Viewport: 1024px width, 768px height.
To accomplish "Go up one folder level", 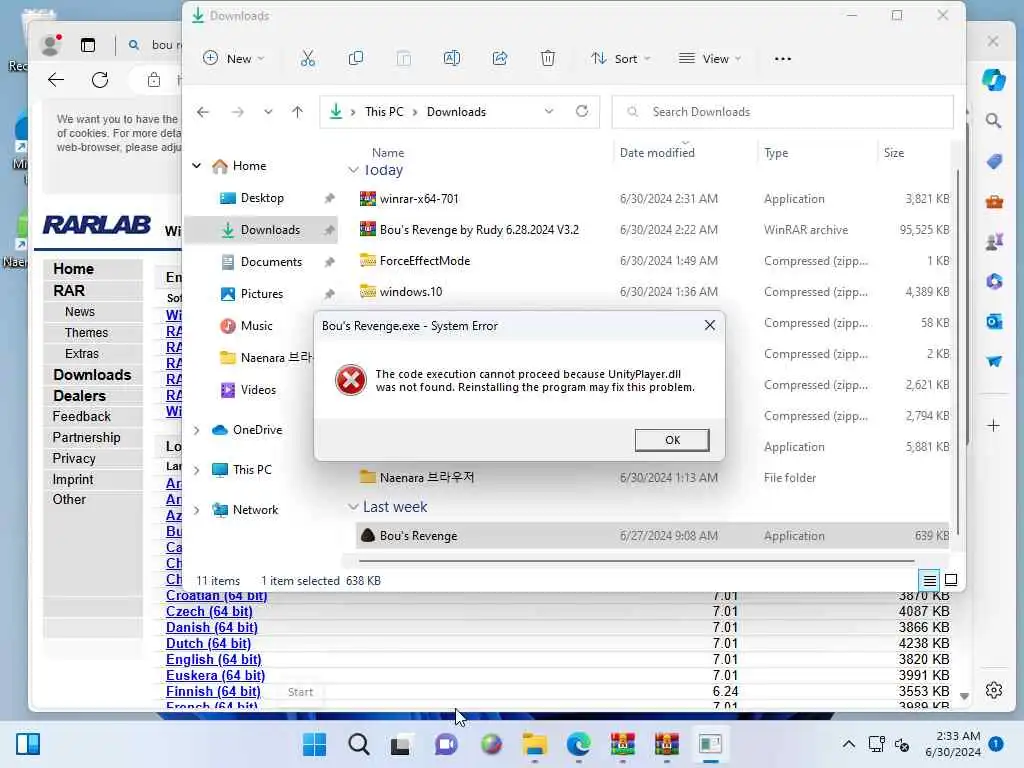I will click(x=297, y=112).
